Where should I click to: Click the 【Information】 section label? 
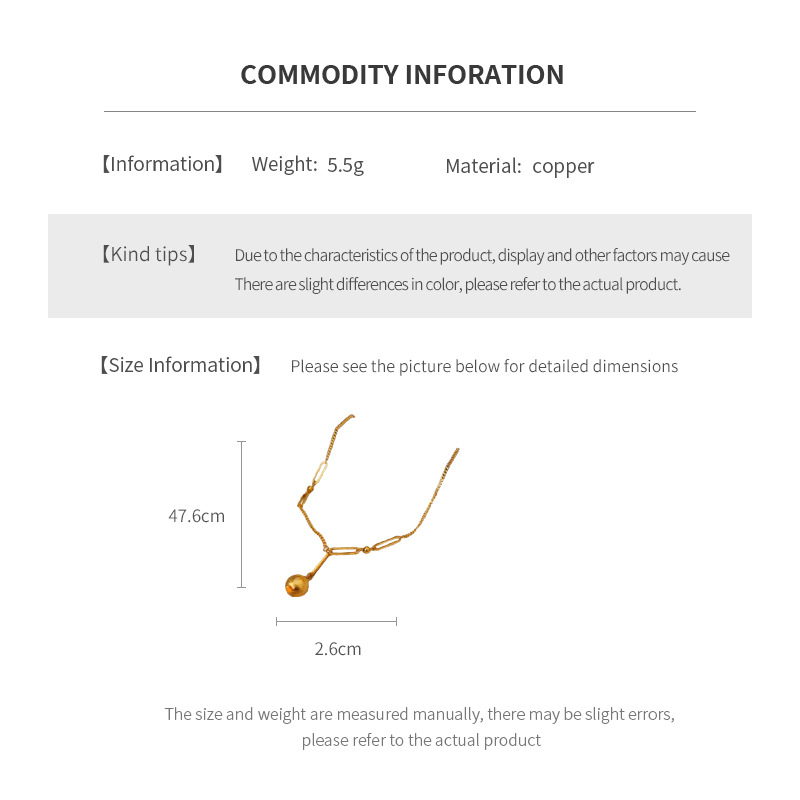[162, 165]
